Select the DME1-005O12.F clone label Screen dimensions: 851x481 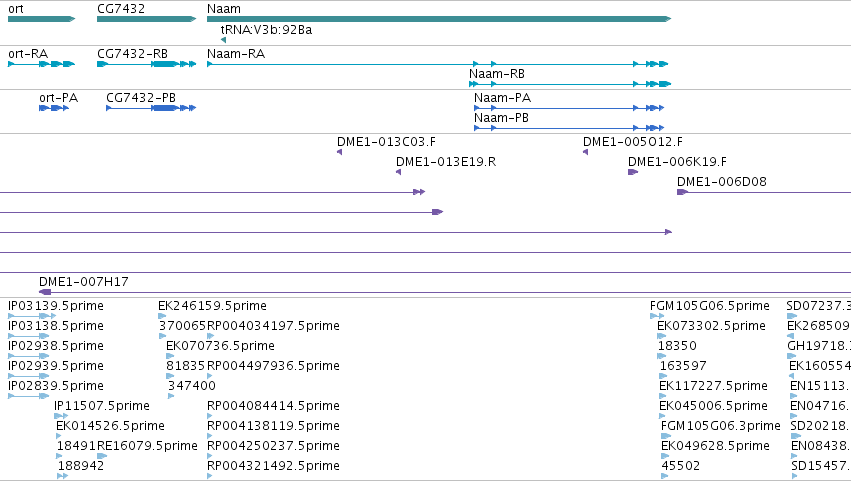[633, 142]
